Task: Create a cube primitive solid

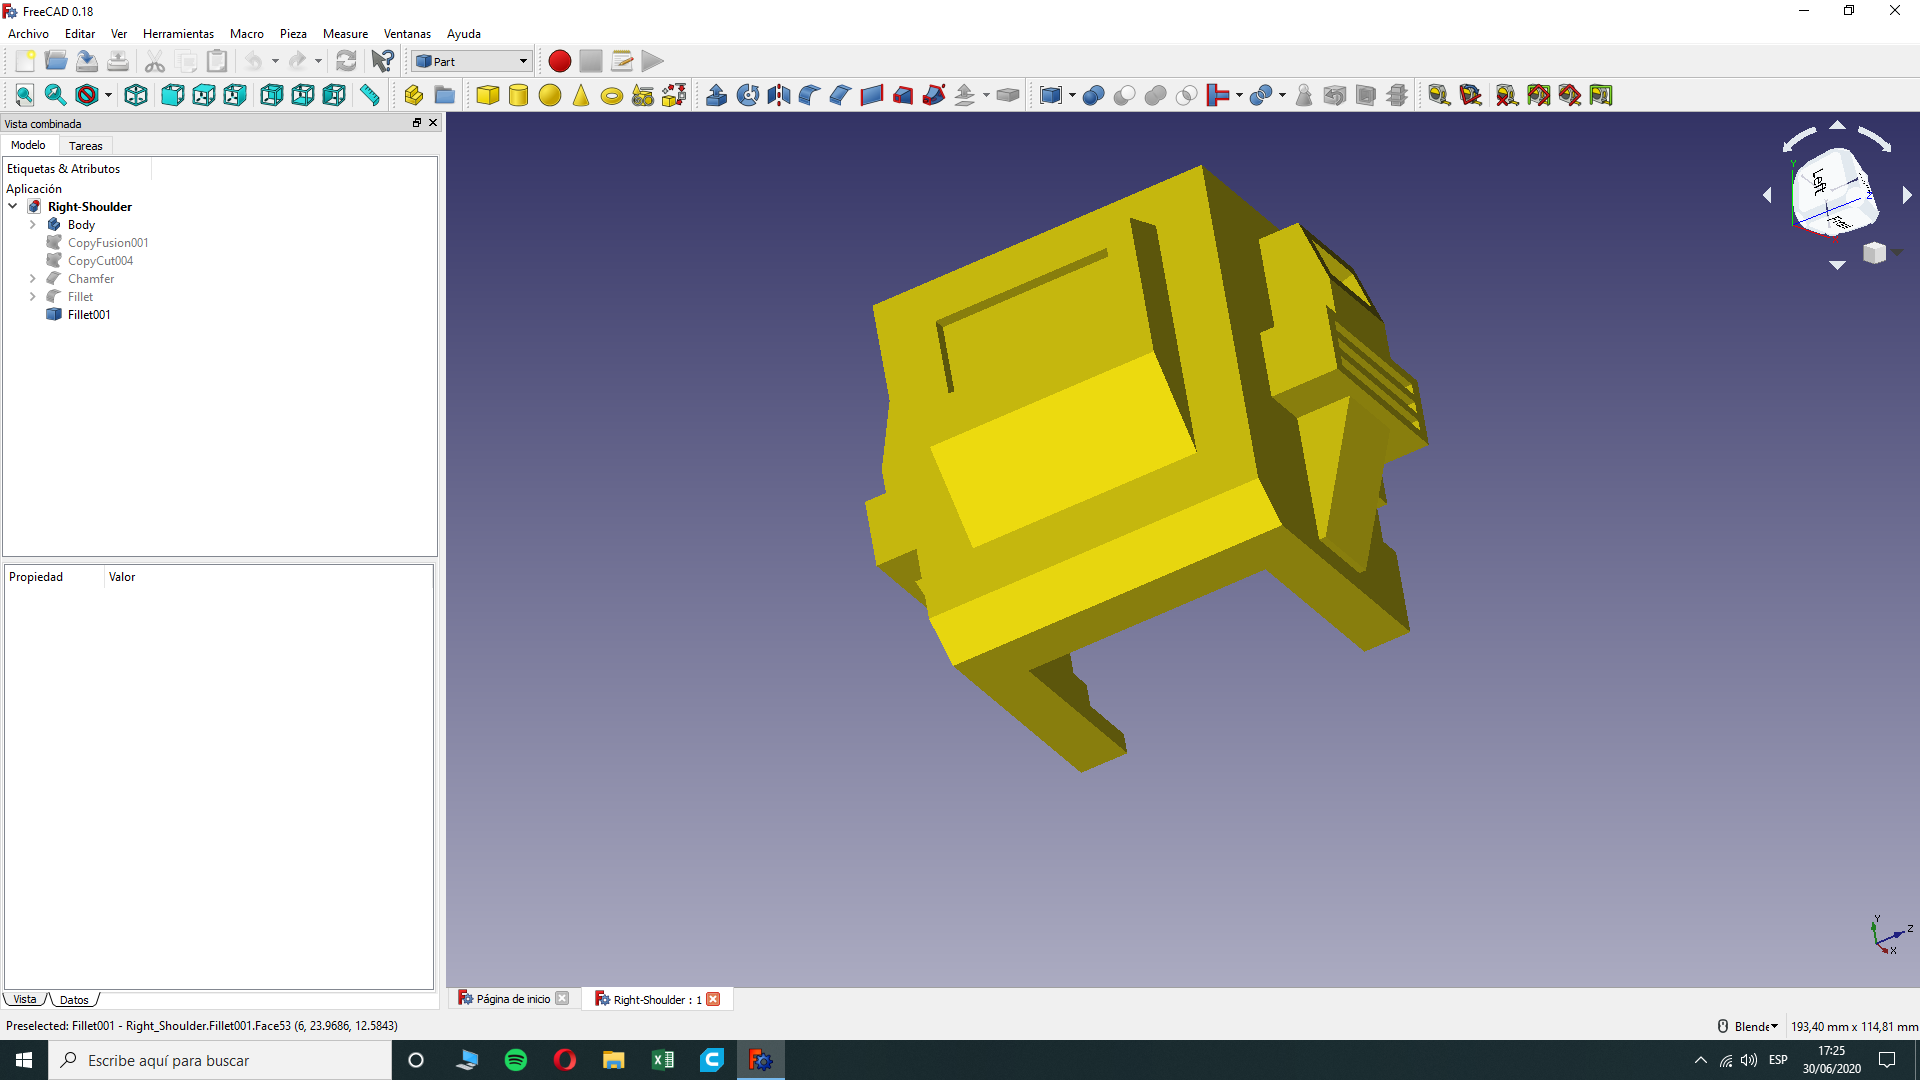Action: 488,95
